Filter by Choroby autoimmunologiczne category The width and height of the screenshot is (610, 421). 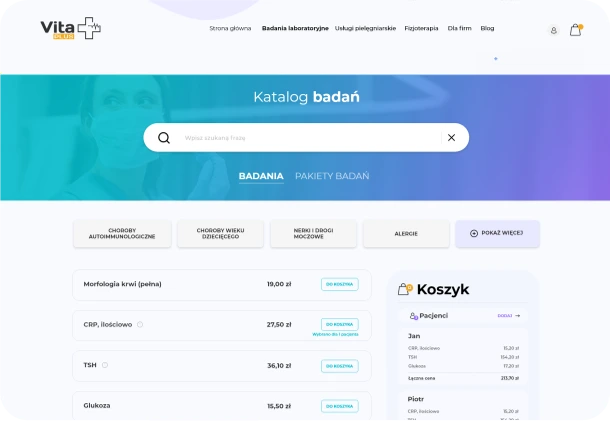coord(122,233)
